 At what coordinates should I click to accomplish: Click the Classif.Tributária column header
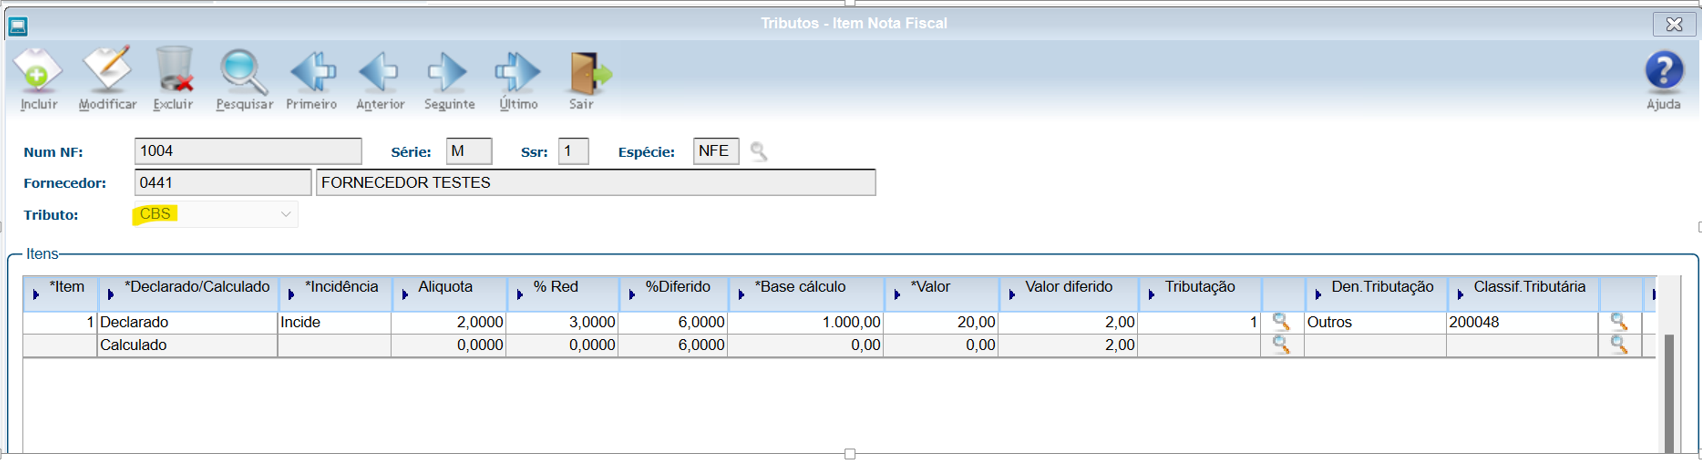tap(1523, 293)
